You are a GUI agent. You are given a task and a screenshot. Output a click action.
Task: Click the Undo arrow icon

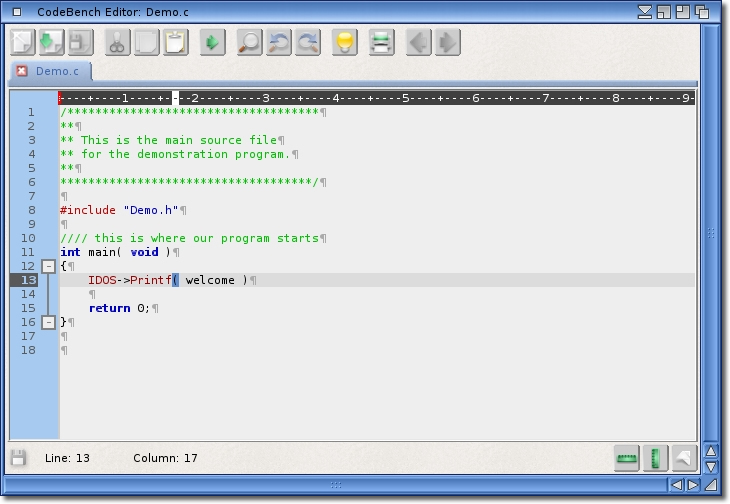tap(278, 42)
